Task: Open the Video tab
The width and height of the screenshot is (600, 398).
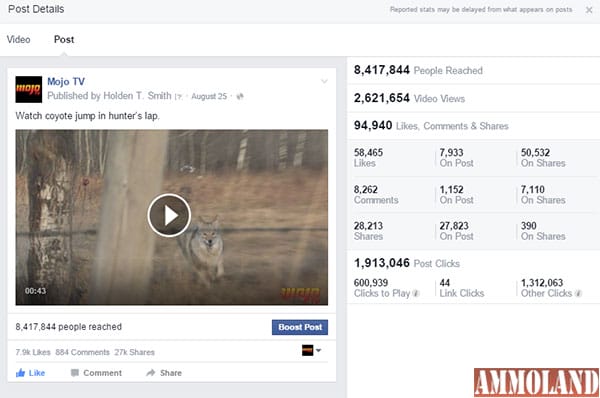Action: tap(18, 39)
